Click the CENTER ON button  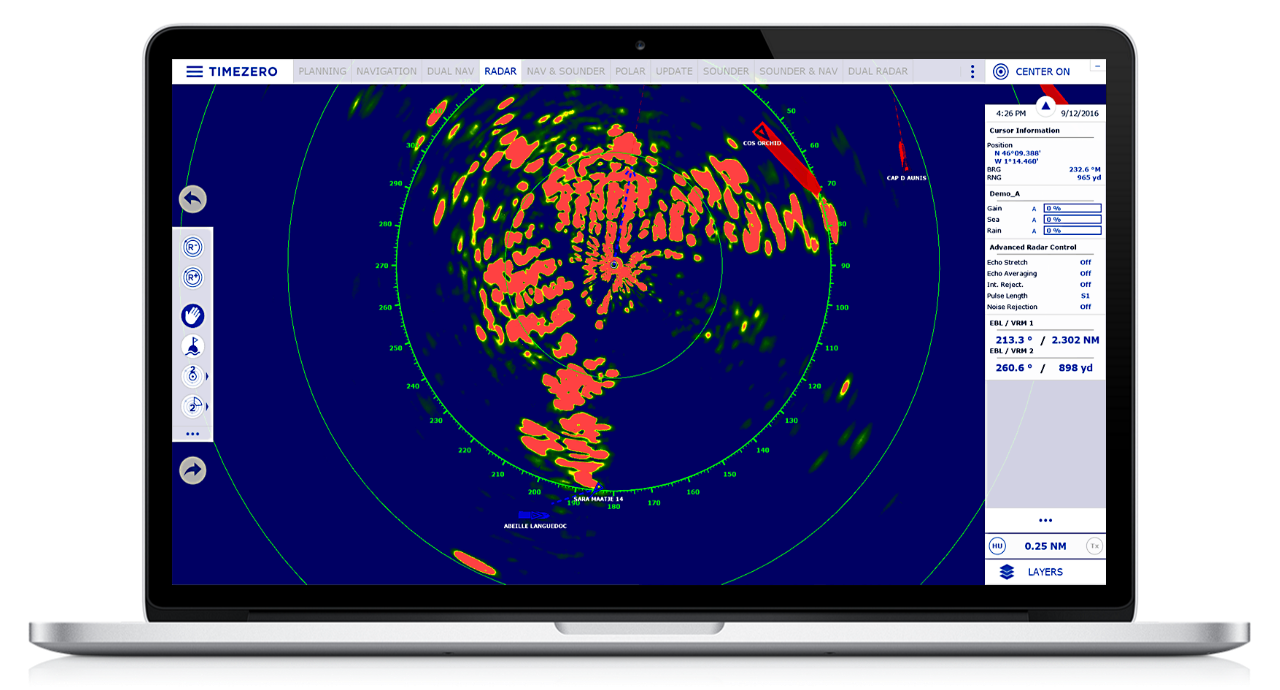tap(1031, 72)
